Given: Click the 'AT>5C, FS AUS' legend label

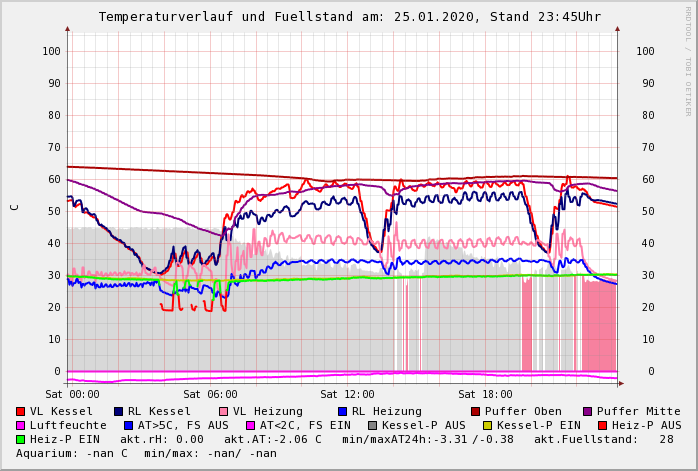Looking at the screenshot, I should (x=183, y=425).
